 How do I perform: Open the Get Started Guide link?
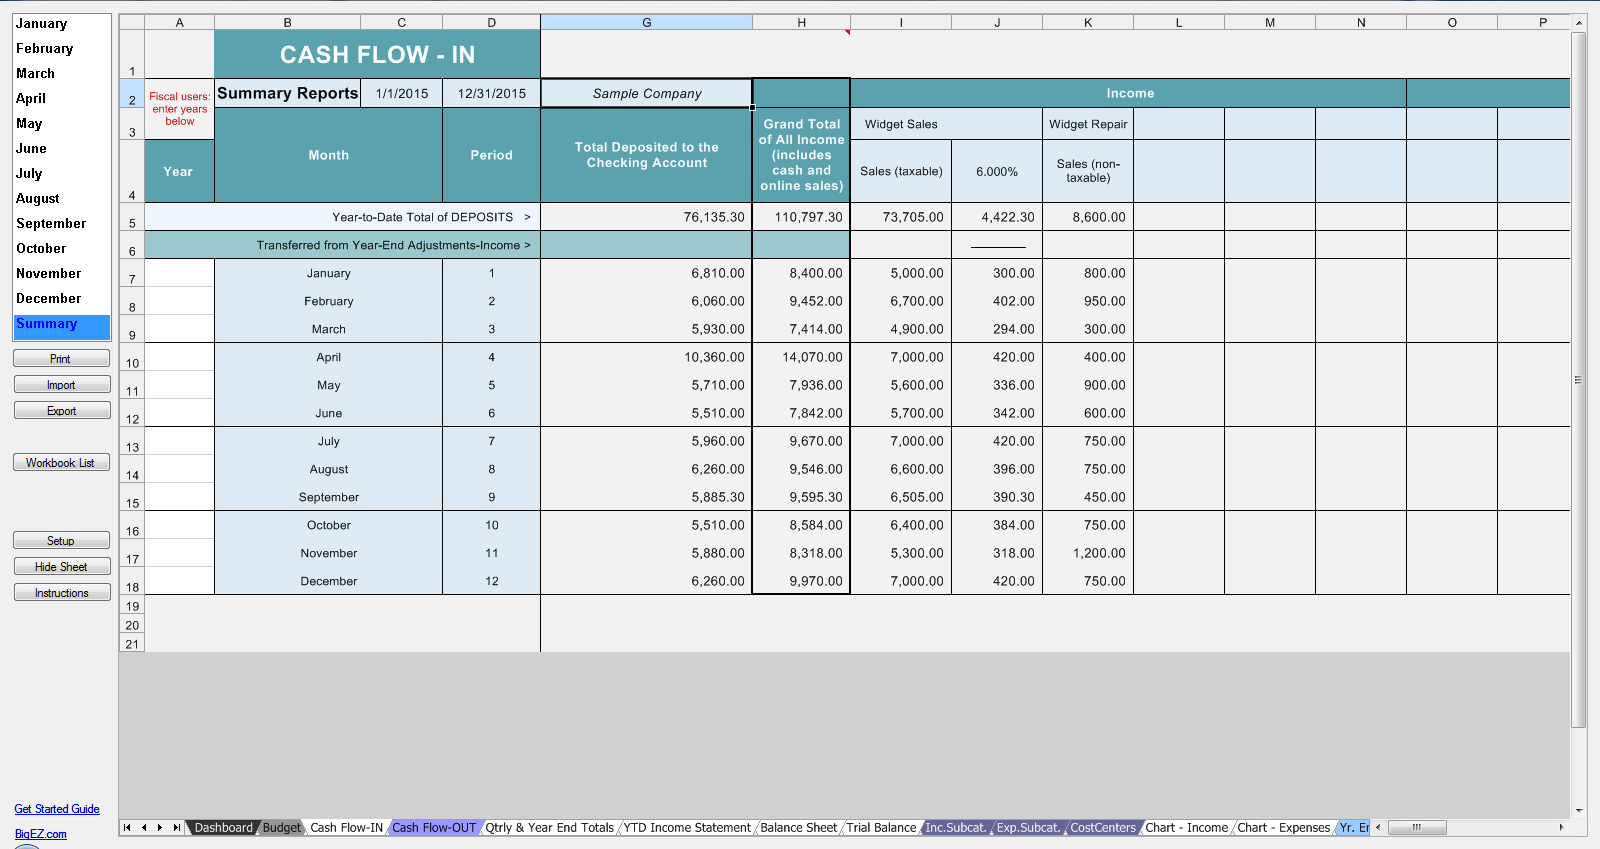(57, 809)
